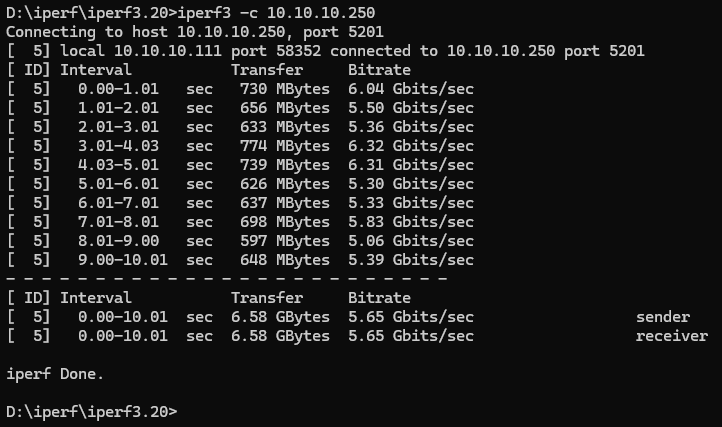Image resolution: width=722 pixels, height=427 pixels.
Task: Click the iperf3 -c command text
Action: [276, 12]
